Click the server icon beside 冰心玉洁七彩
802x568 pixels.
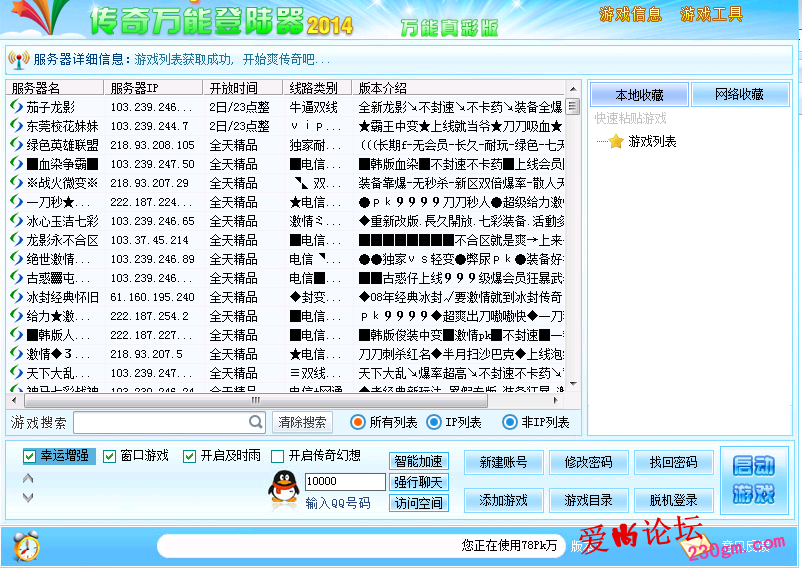[x=16, y=220]
